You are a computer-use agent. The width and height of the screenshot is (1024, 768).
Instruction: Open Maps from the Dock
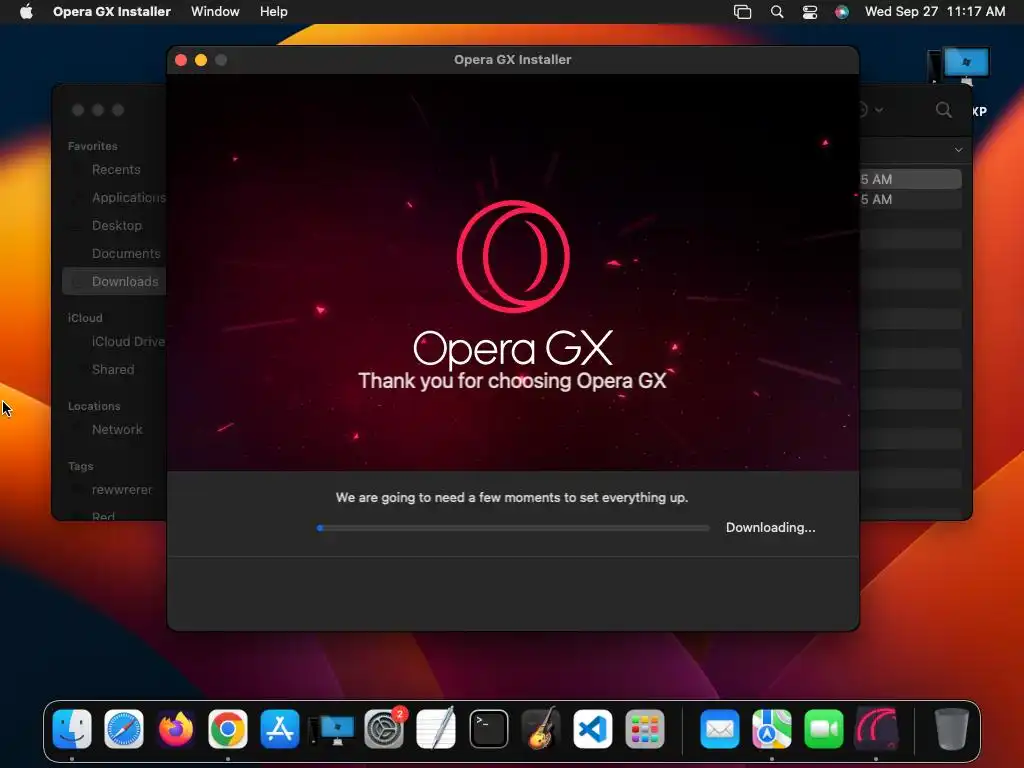pyautogui.click(x=771, y=729)
